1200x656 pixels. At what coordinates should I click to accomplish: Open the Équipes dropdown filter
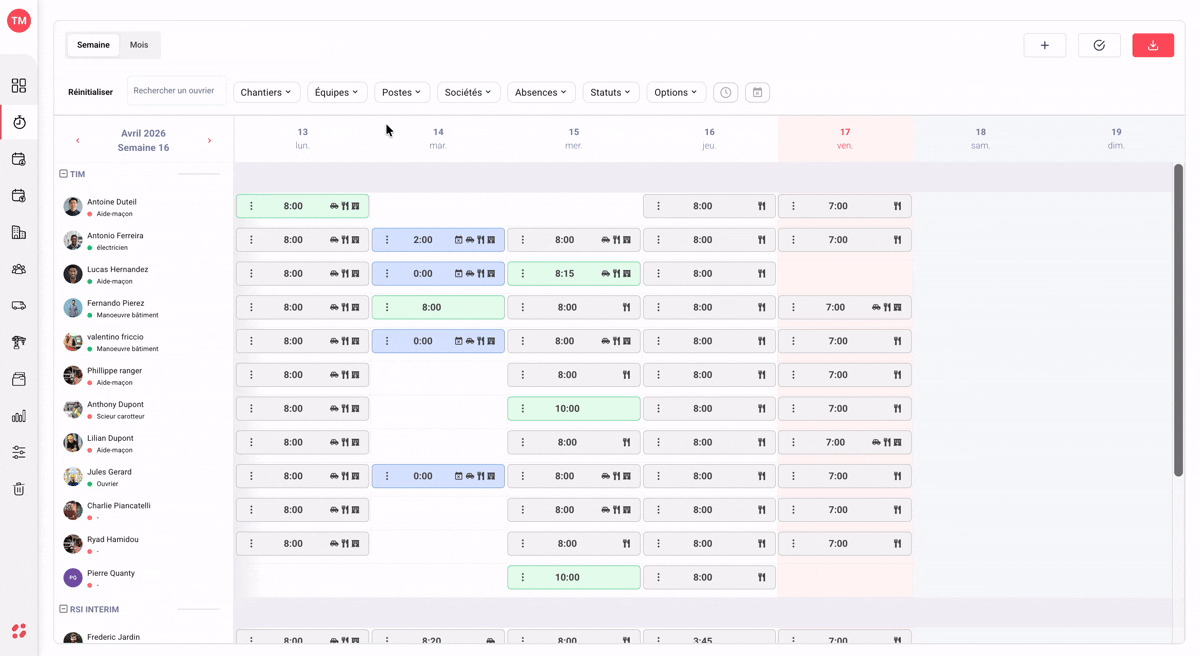pos(337,92)
